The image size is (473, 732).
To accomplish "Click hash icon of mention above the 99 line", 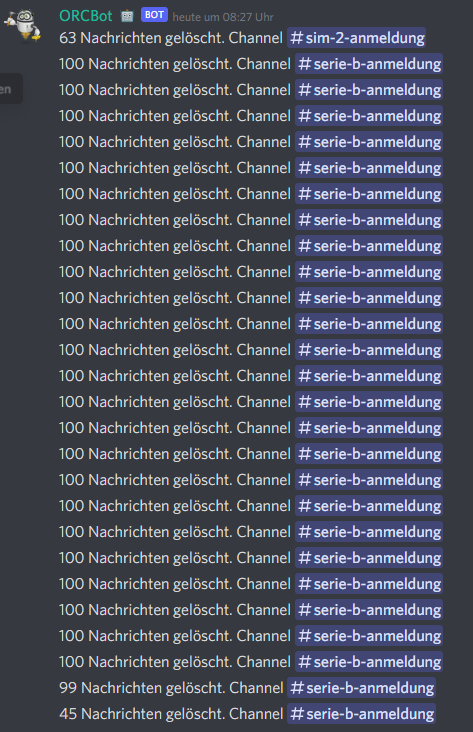I will [304, 662].
